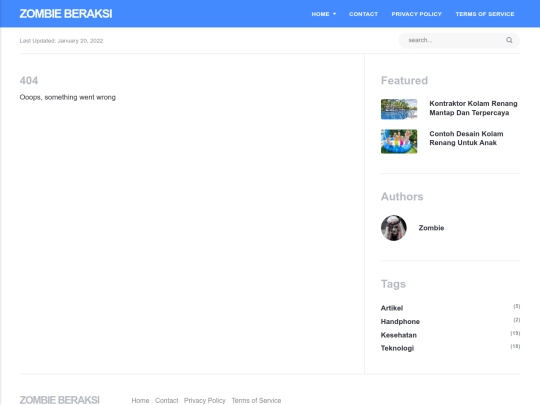Image resolution: width=540 pixels, height=405 pixels.
Task: Click the Zombie author avatar
Action: tap(394, 228)
